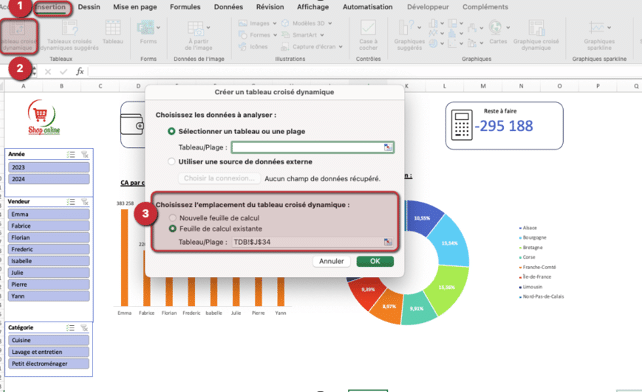Select 'Utiliser une source de données externe' option
Screen dimensions: 642x392
[x=172, y=161]
